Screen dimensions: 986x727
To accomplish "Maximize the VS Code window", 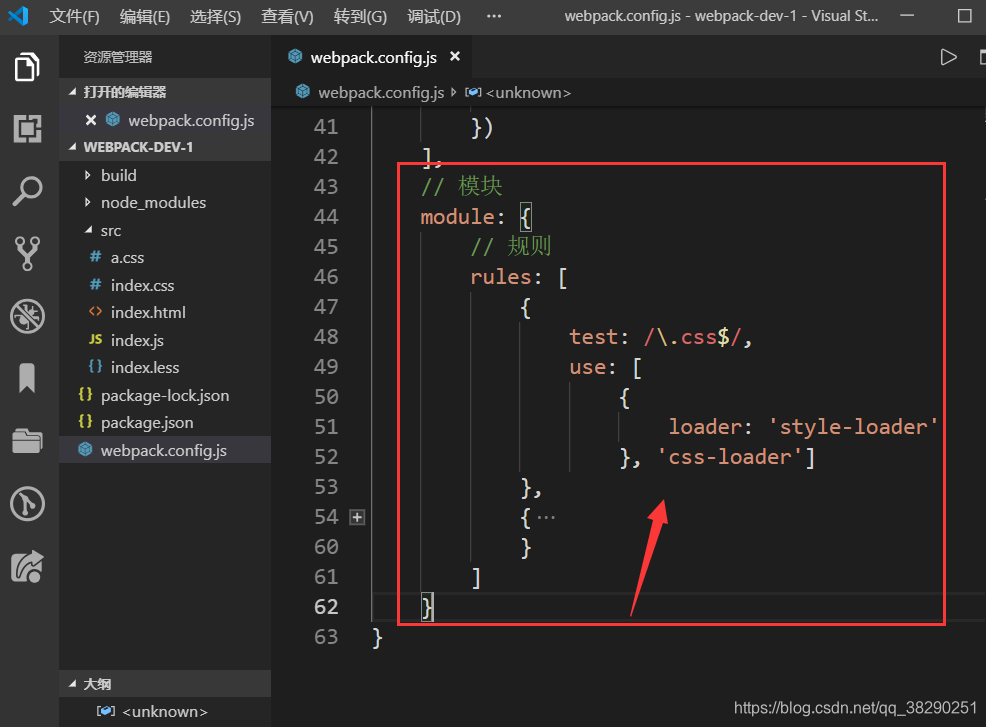I will (965, 16).
